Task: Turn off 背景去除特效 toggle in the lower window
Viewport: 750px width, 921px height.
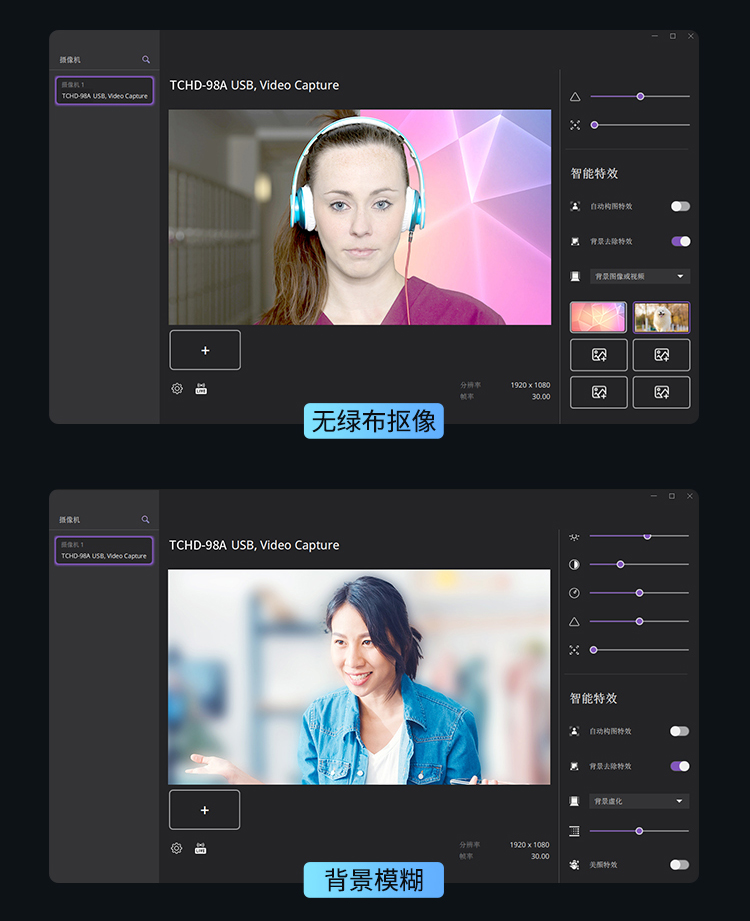Action: [680, 766]
